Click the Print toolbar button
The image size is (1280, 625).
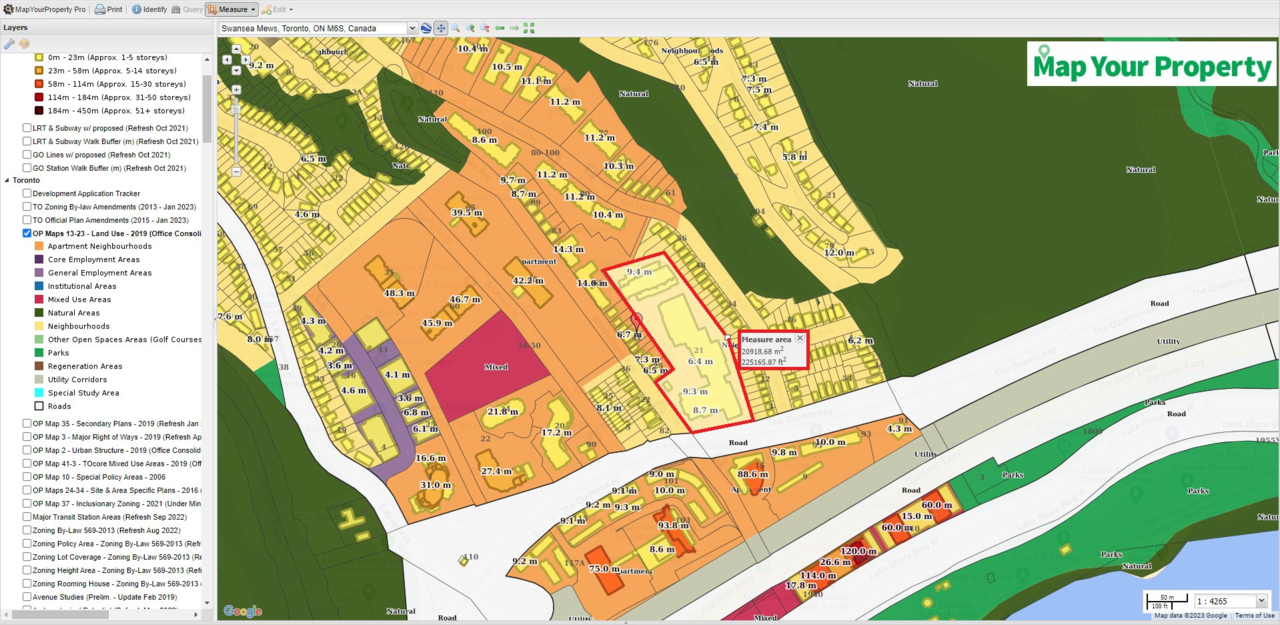click(108, 9)
